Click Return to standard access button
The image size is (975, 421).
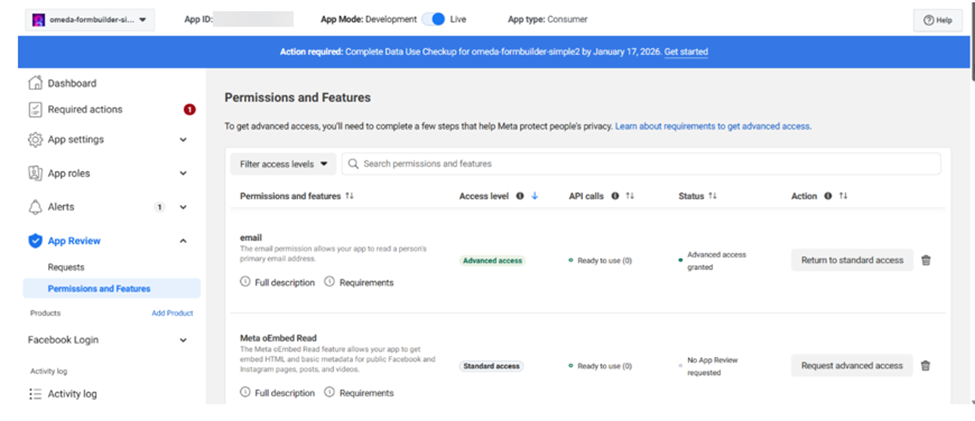click(851, 260)
